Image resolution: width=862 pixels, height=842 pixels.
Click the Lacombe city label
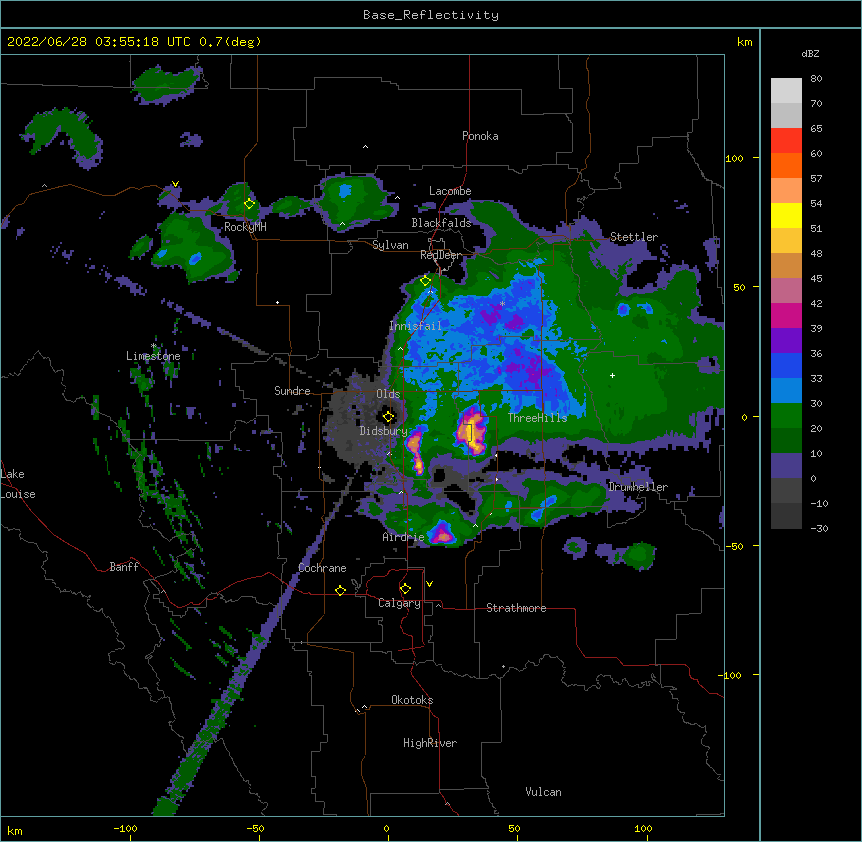450,191
